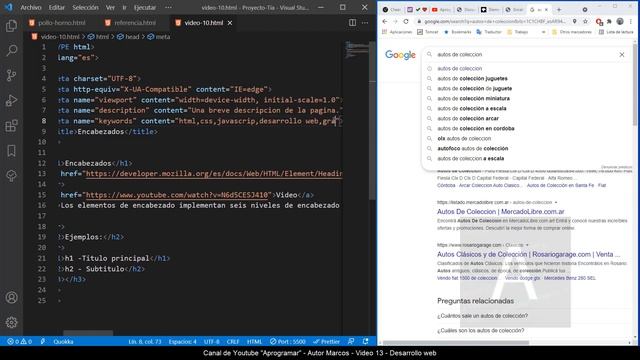Open the Chrome three-dot menu
This screenshot has height=360, width=640.
point(631,21)
